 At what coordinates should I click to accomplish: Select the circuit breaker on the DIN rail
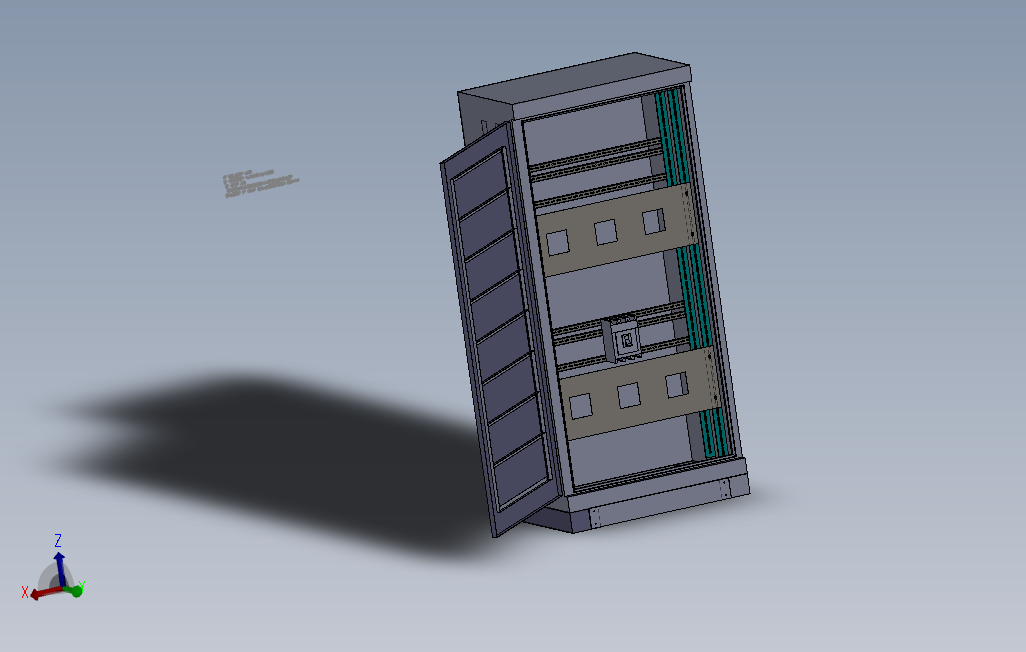click(x=622, y=339)
